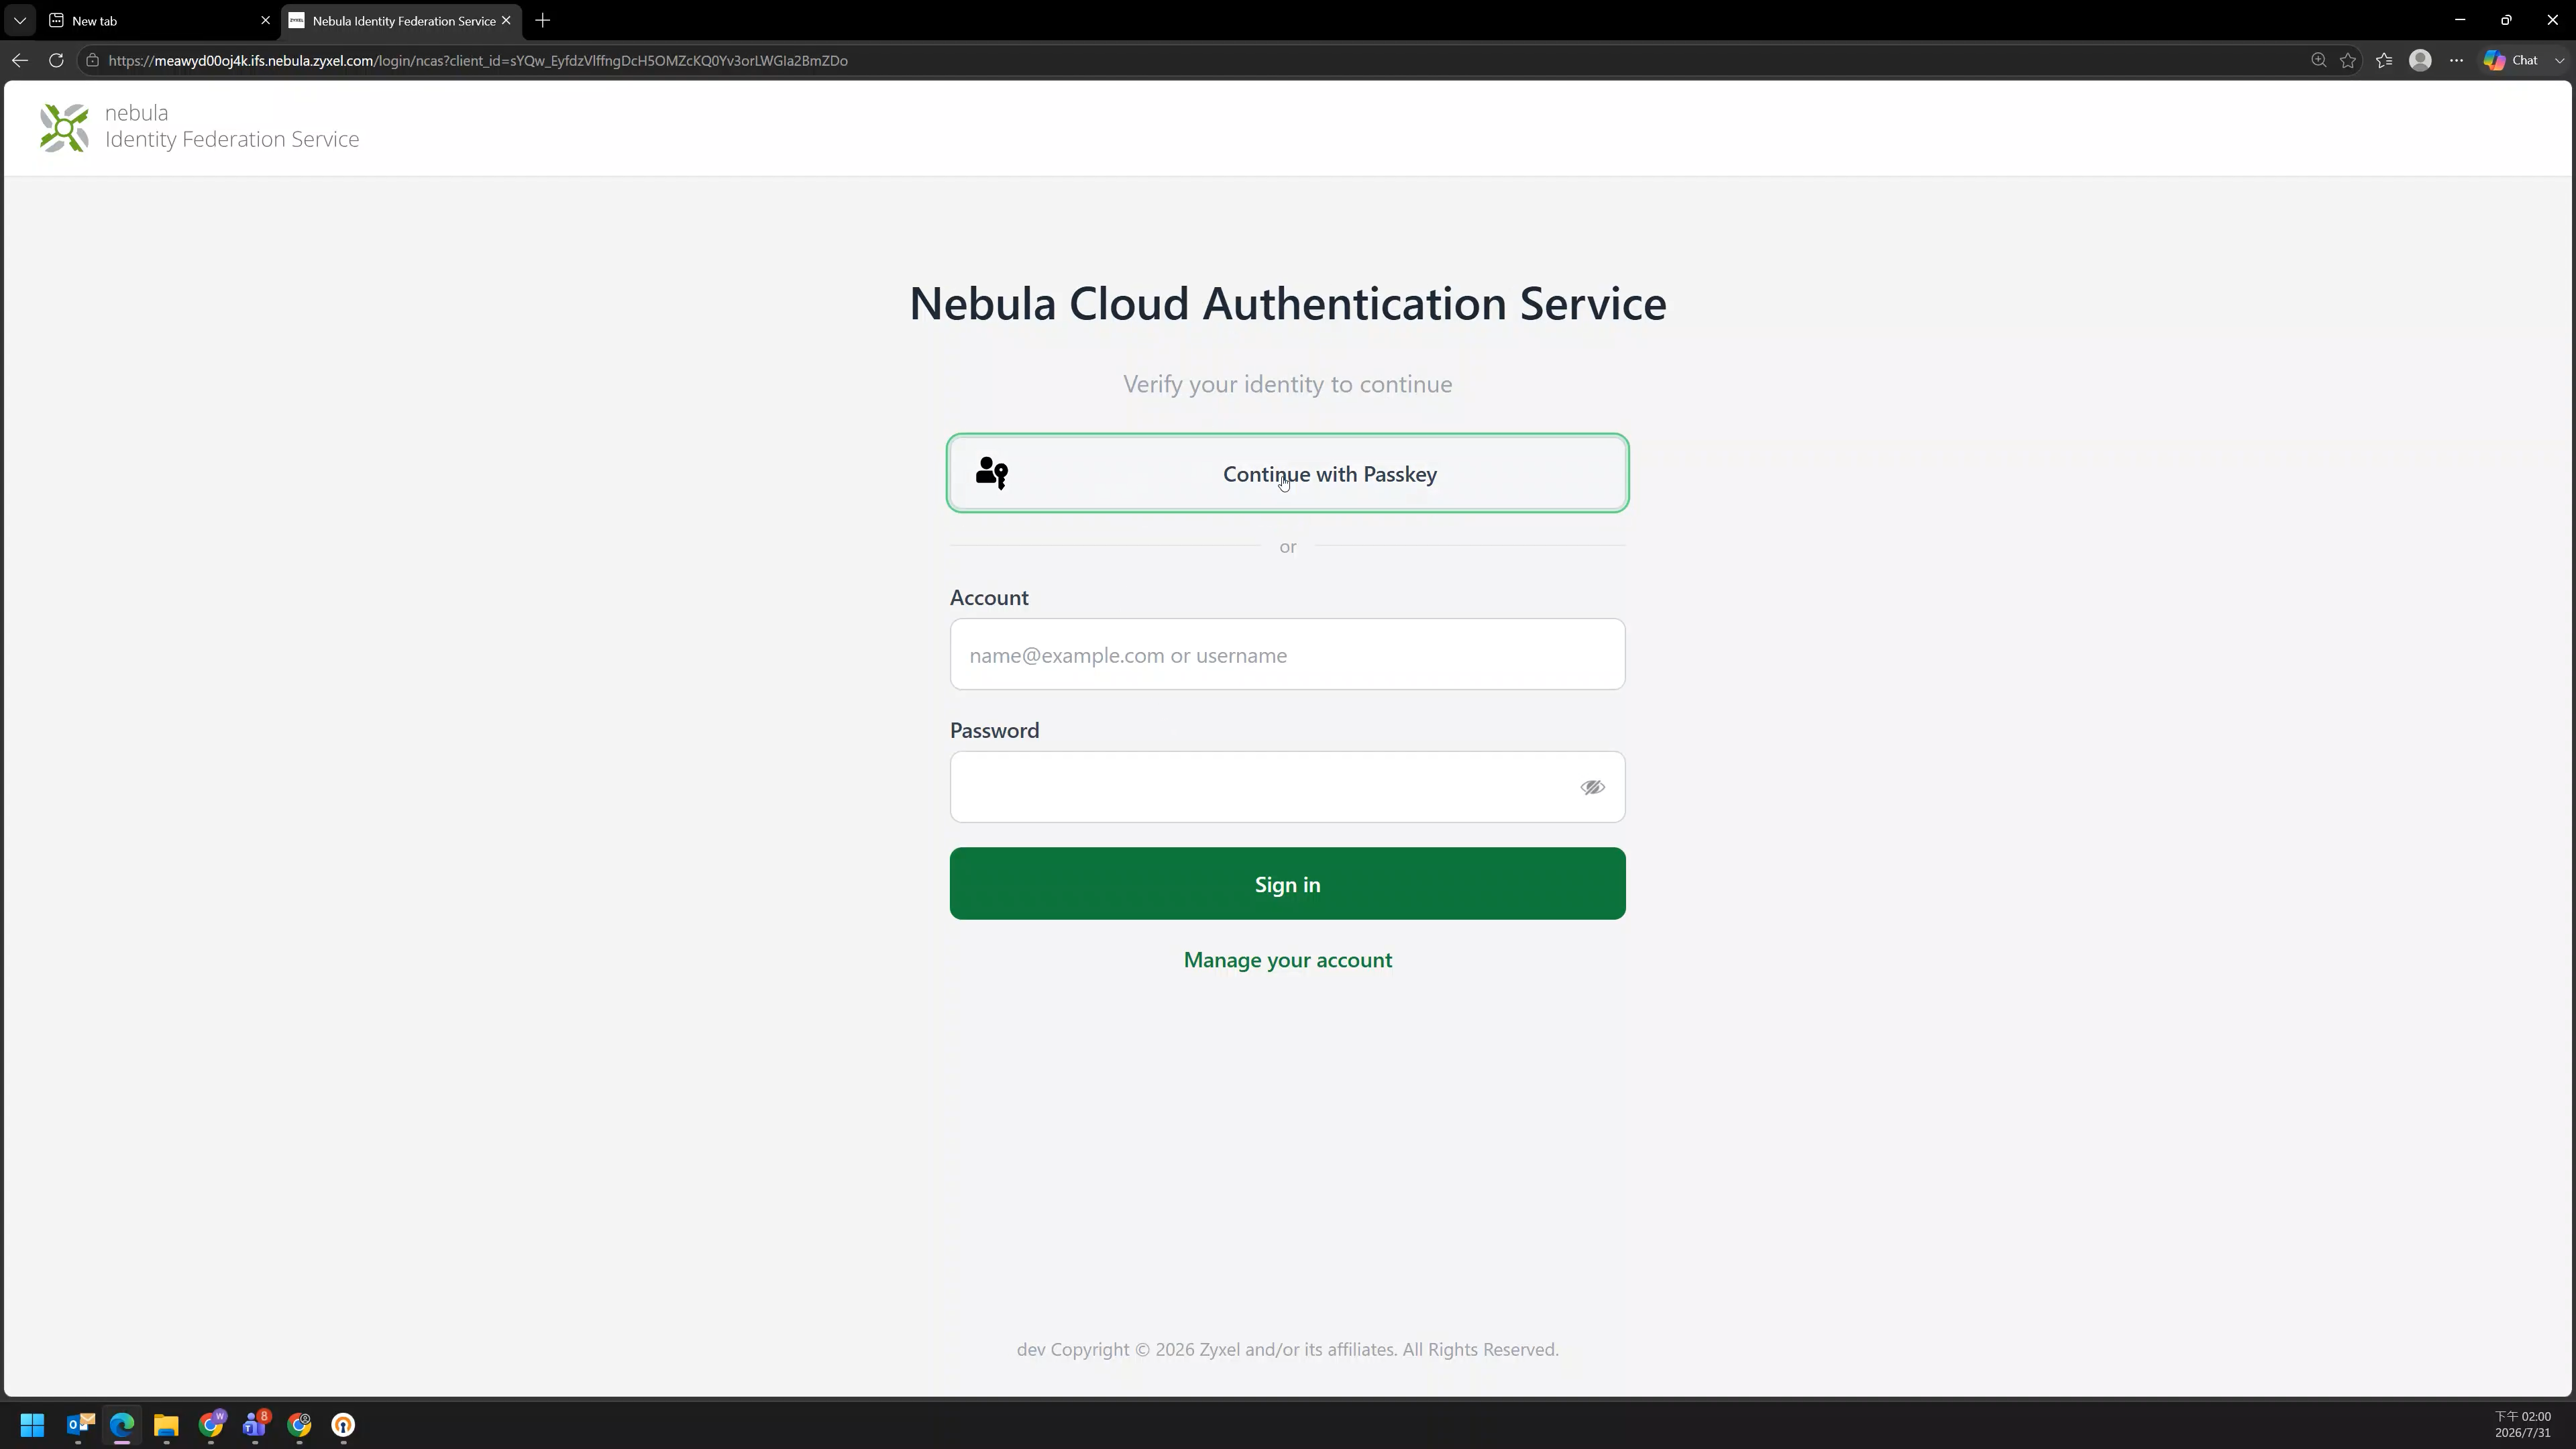Image resolution: width=2576 pixels, height=1449 pixels.
Task: View site information lock icon
Action: [92, 61]
